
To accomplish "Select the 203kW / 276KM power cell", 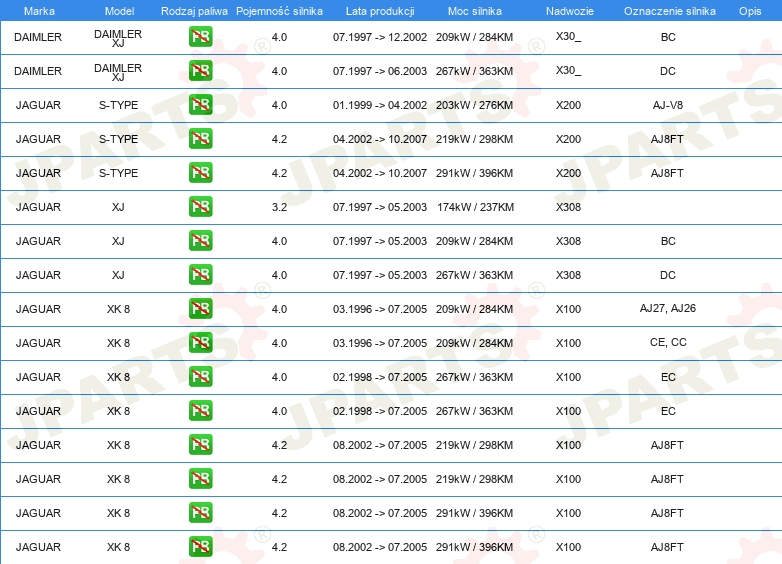I will (474, 105).
